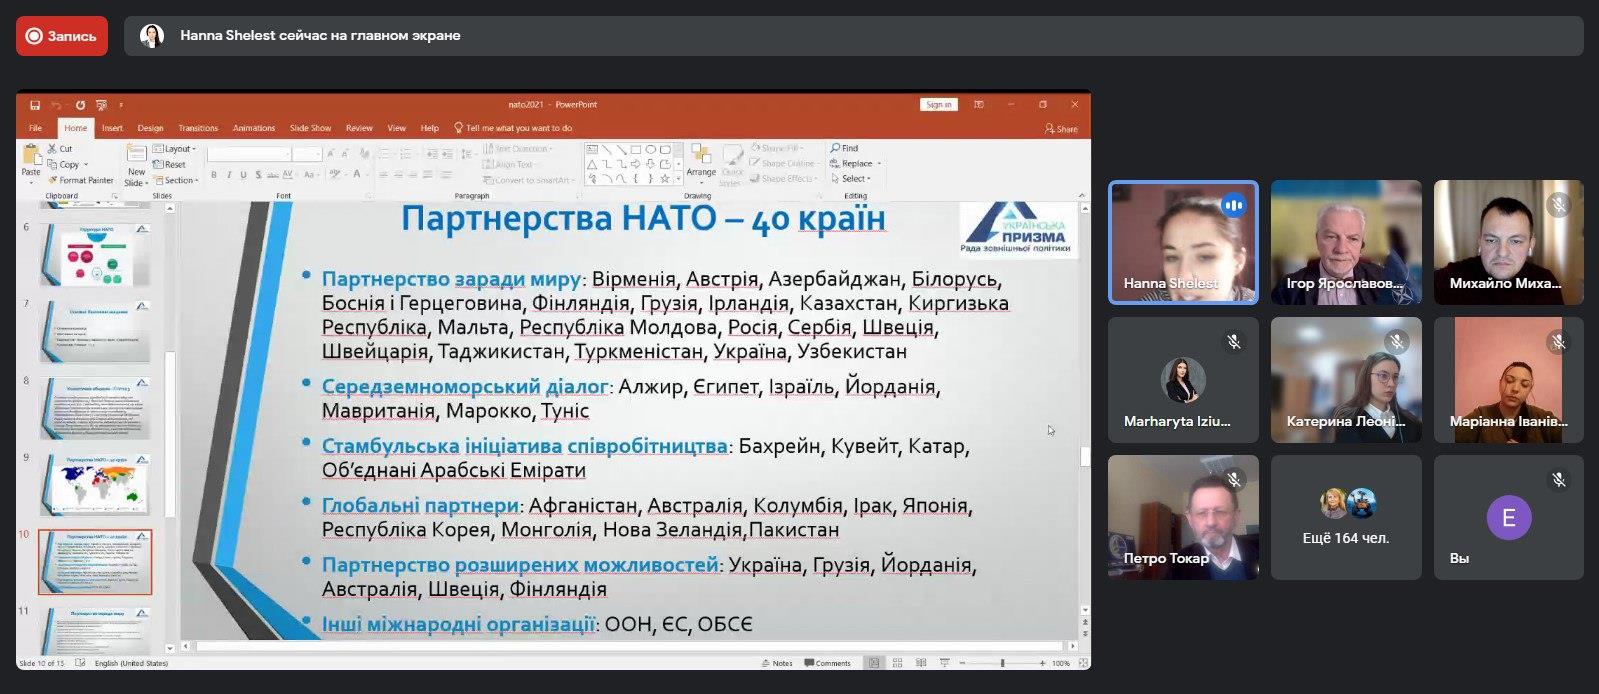1599x694 pixels.
Task: Switch to the Design ribbon tab
Action: 150,128
